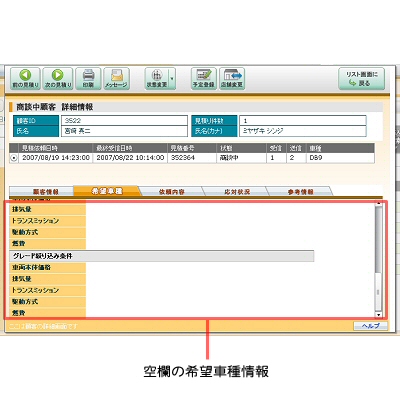The height and width of the screenshot is (400, 400).
Task: Switch to the 応対状況 tab
Action: click(236, 191)
